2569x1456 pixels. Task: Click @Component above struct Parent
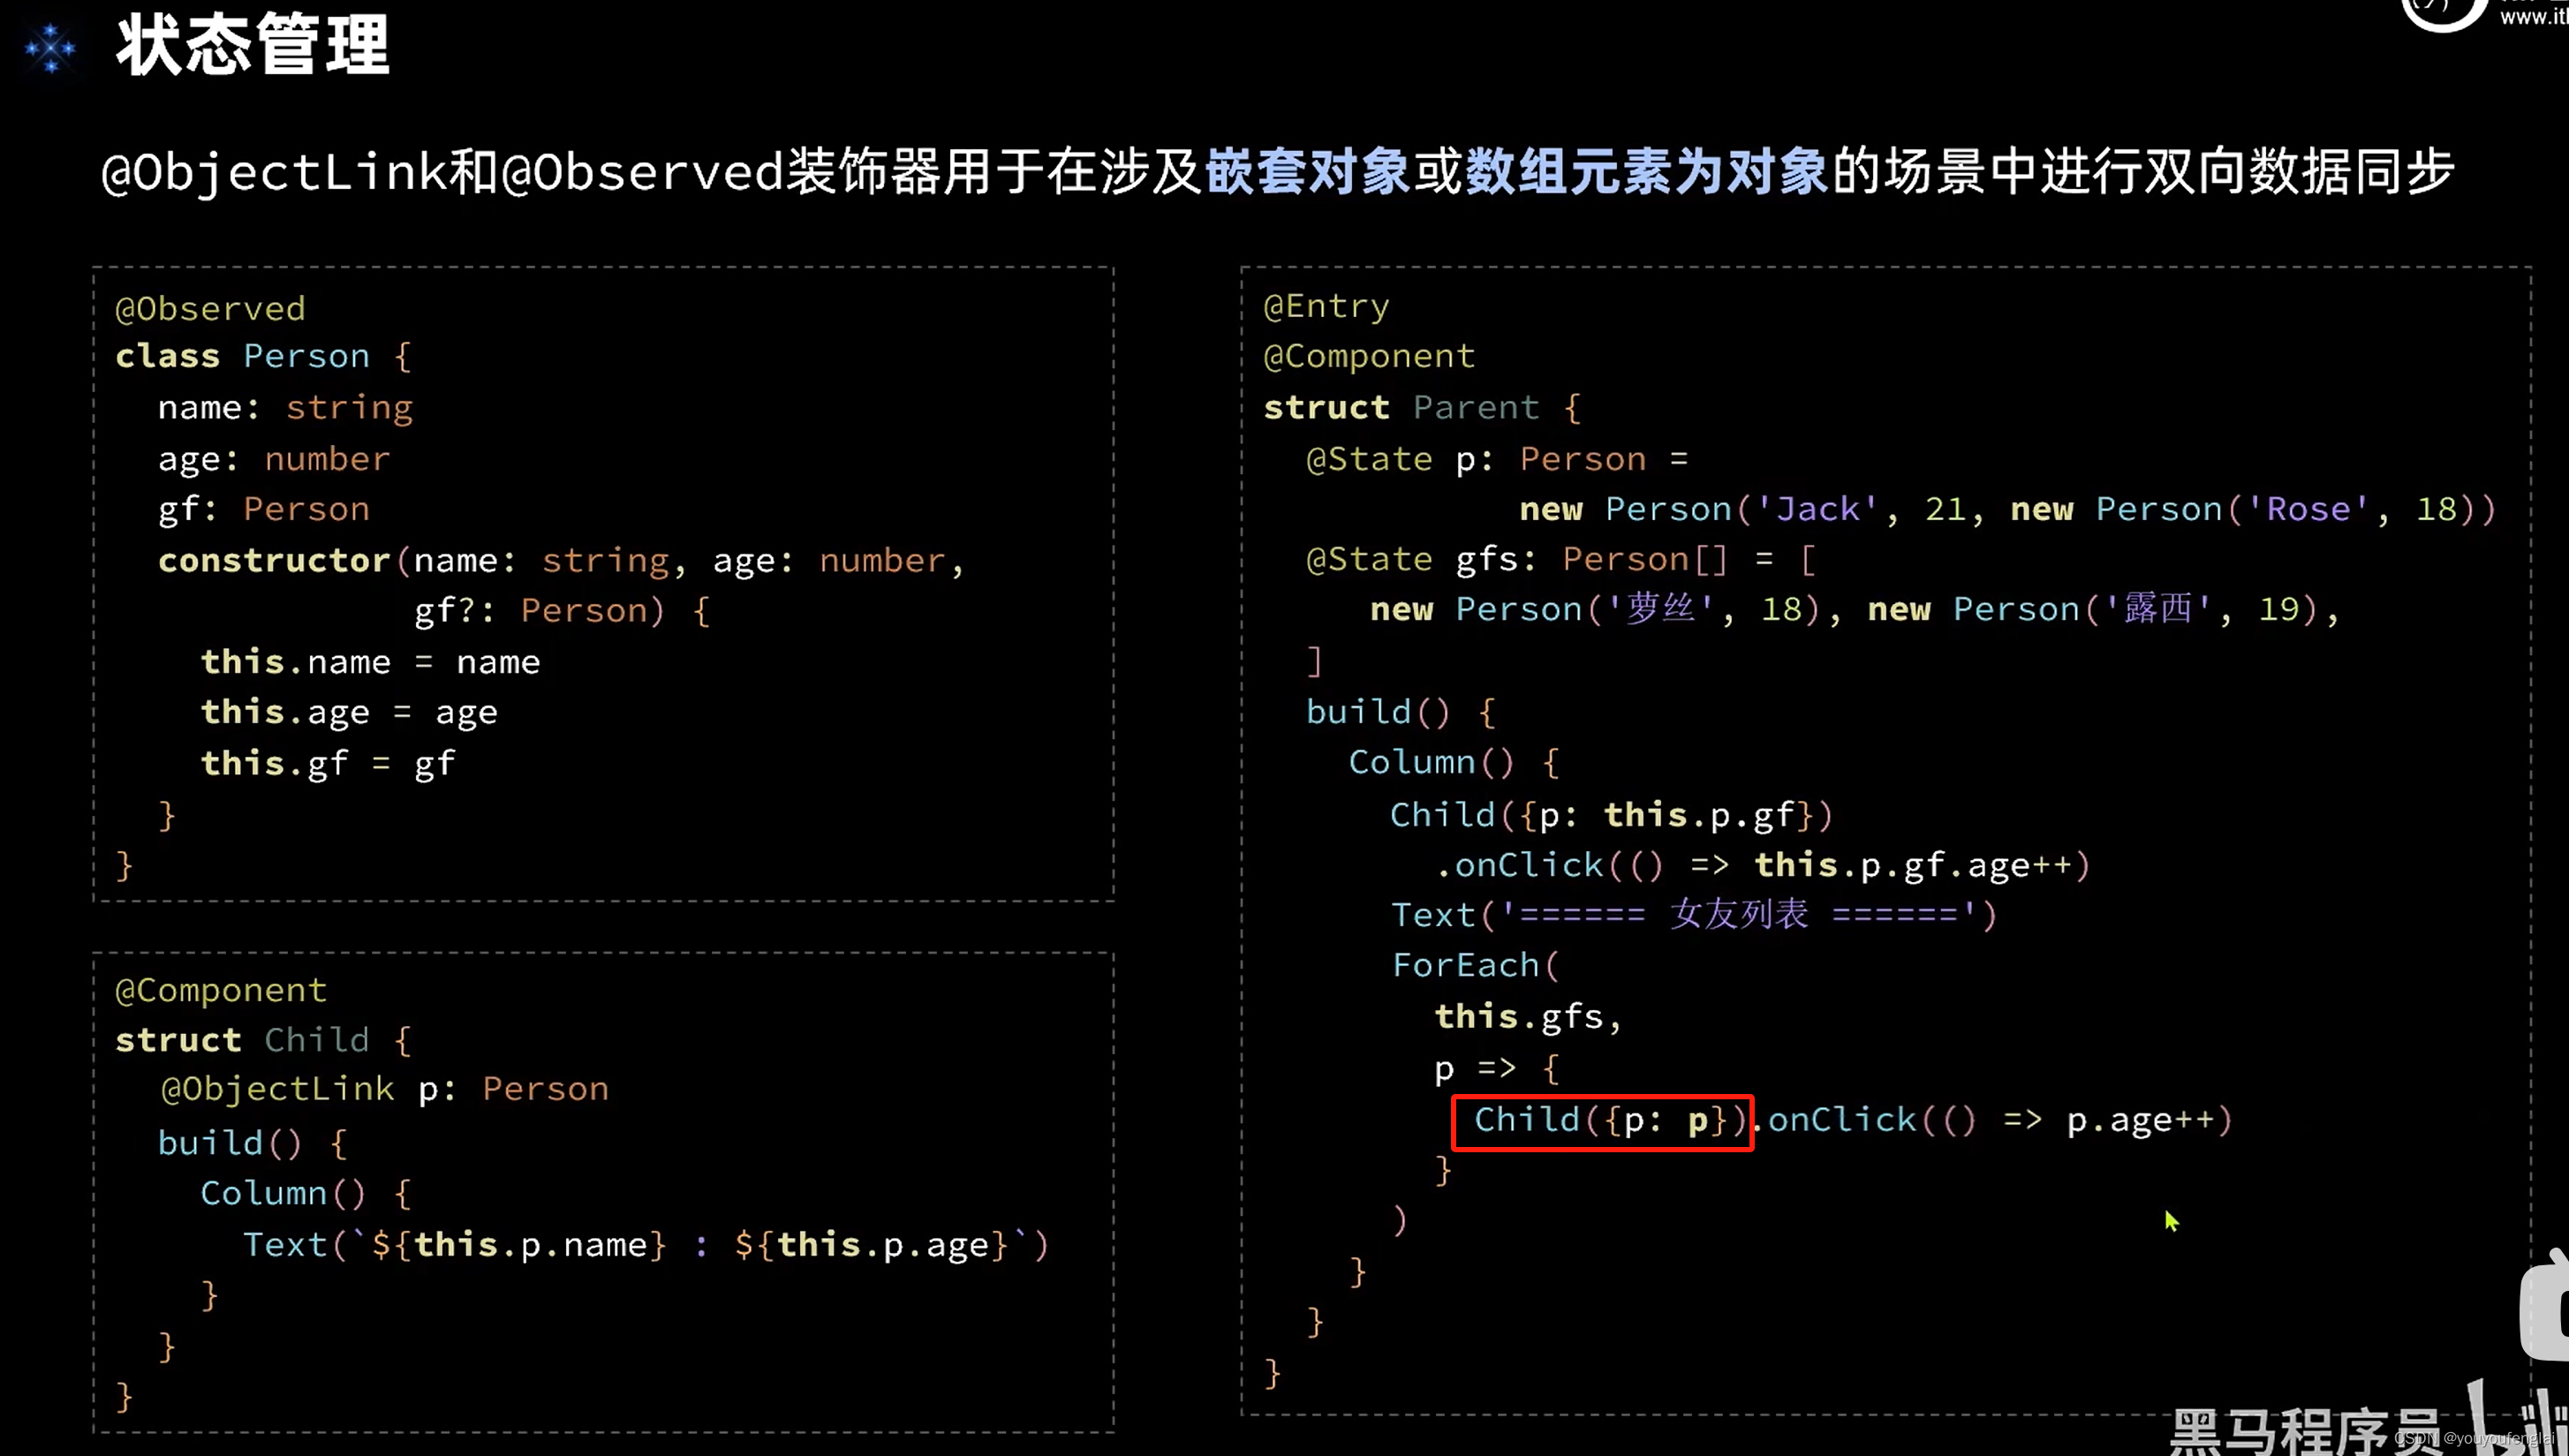(x=1369, y=357)
